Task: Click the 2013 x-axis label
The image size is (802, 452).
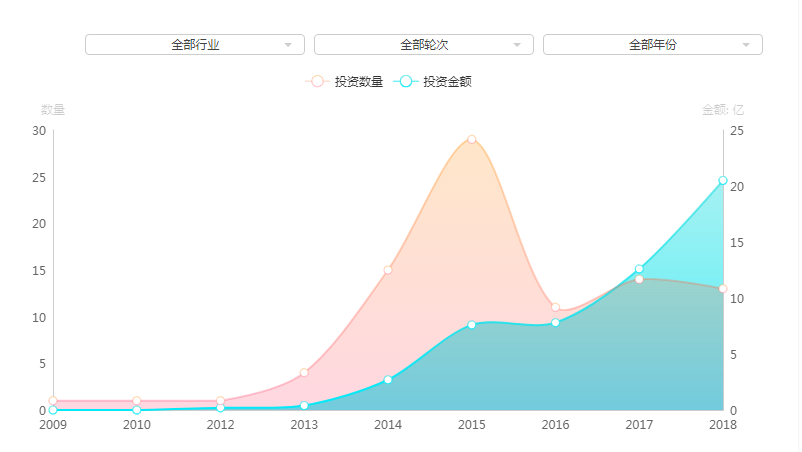Action: [304, 425]
